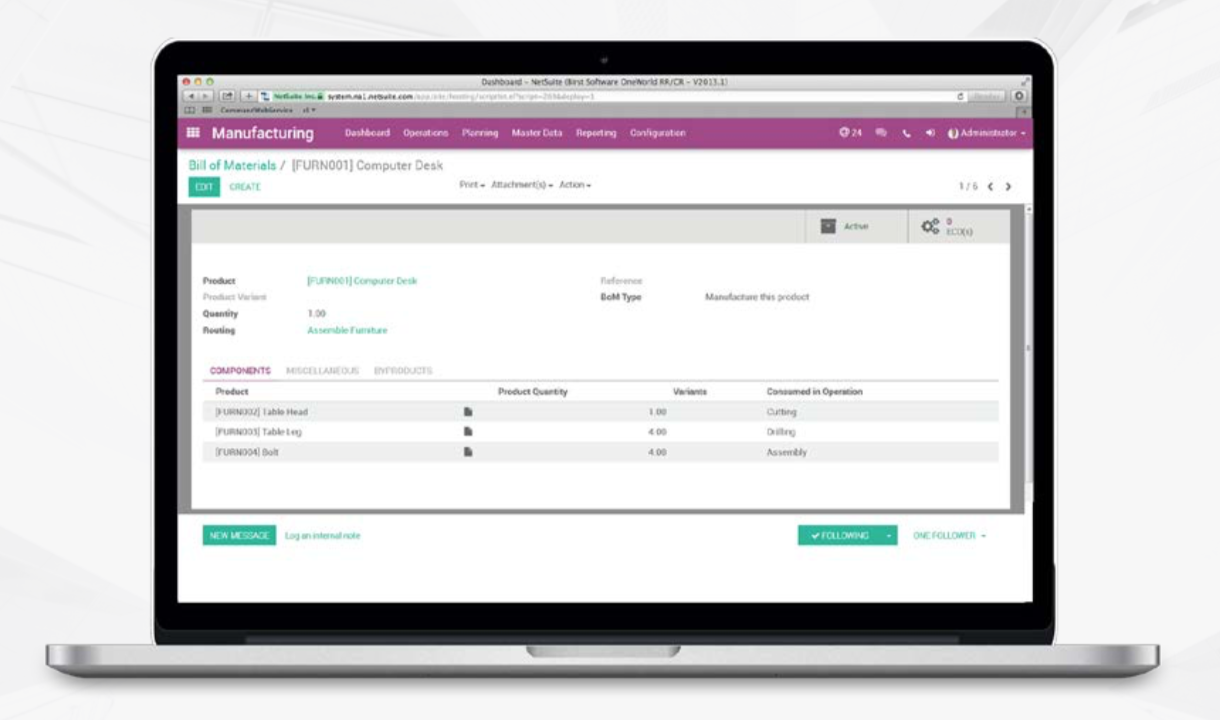
Task: Open the Operations menu
Action: coord(425,133)
